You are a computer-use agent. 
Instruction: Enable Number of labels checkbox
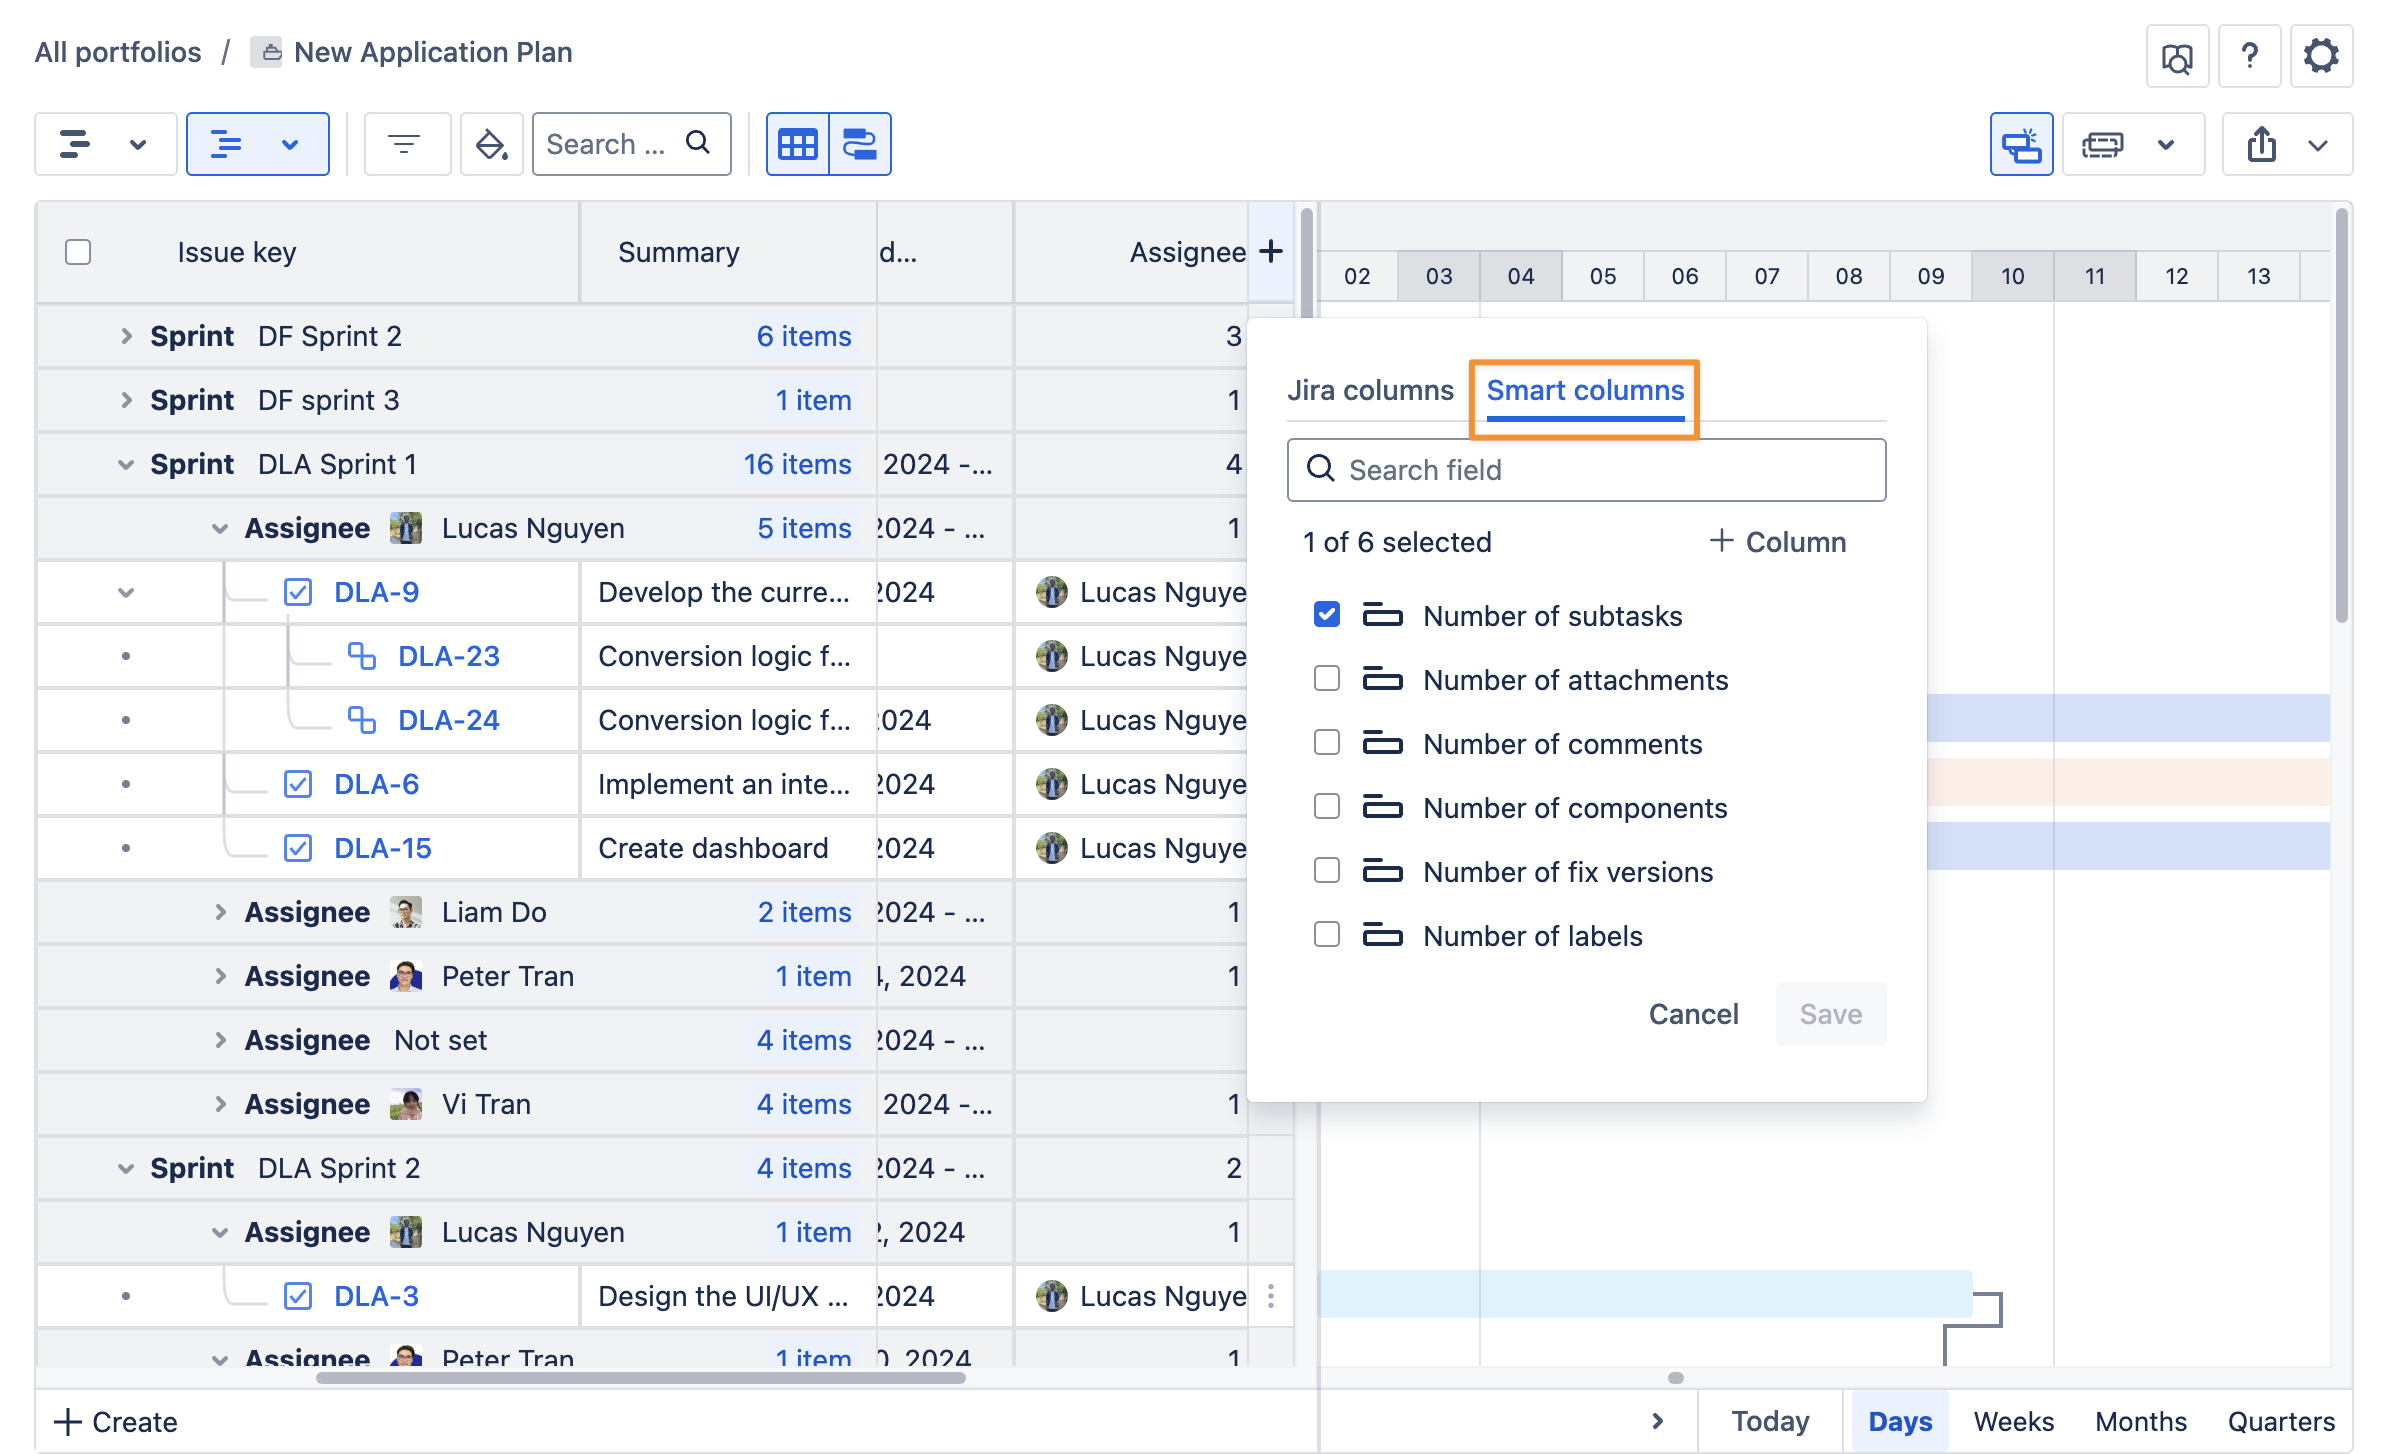[x=1326, y=935]
